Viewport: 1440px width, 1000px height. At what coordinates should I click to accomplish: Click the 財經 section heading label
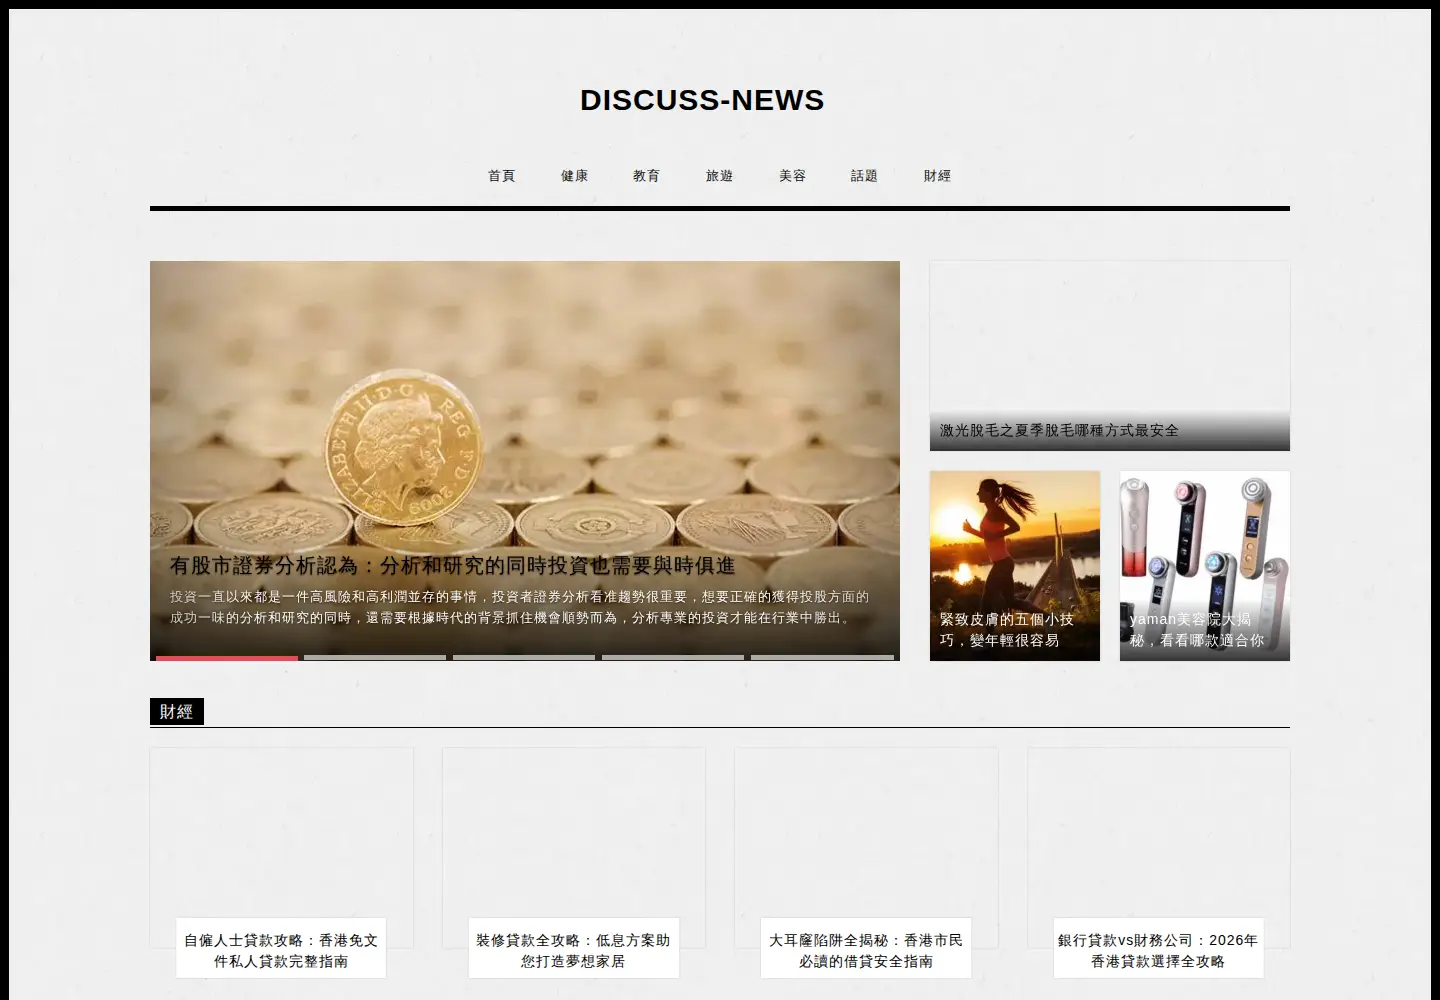tap(176, 712)
